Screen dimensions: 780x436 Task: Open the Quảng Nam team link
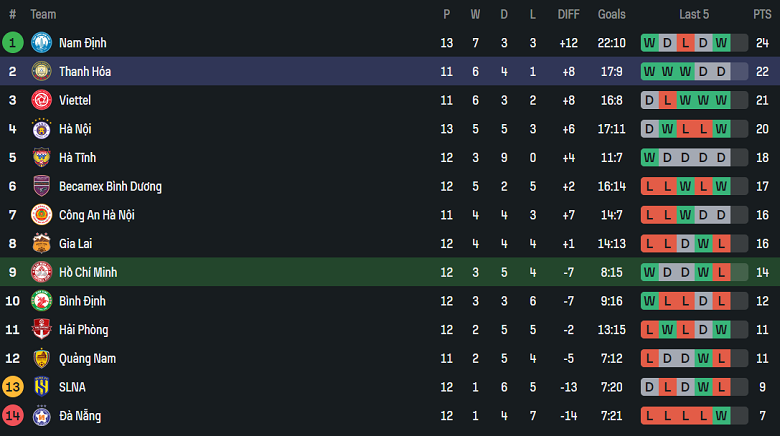86,358
